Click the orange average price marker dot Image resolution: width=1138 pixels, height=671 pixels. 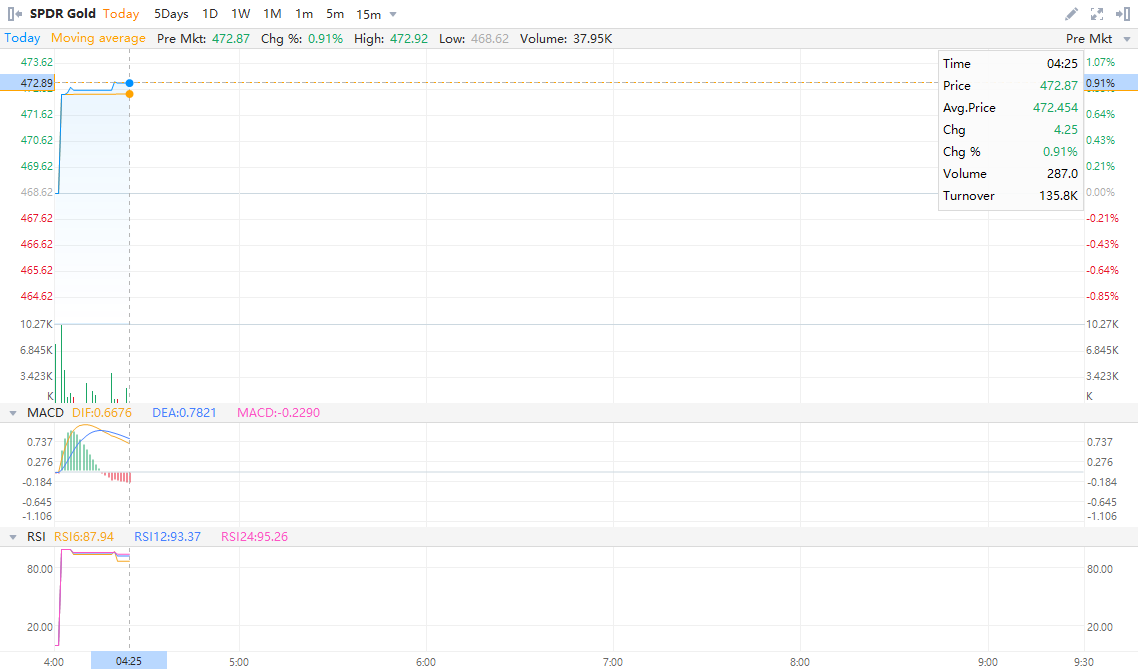click(x=130, y=94)
